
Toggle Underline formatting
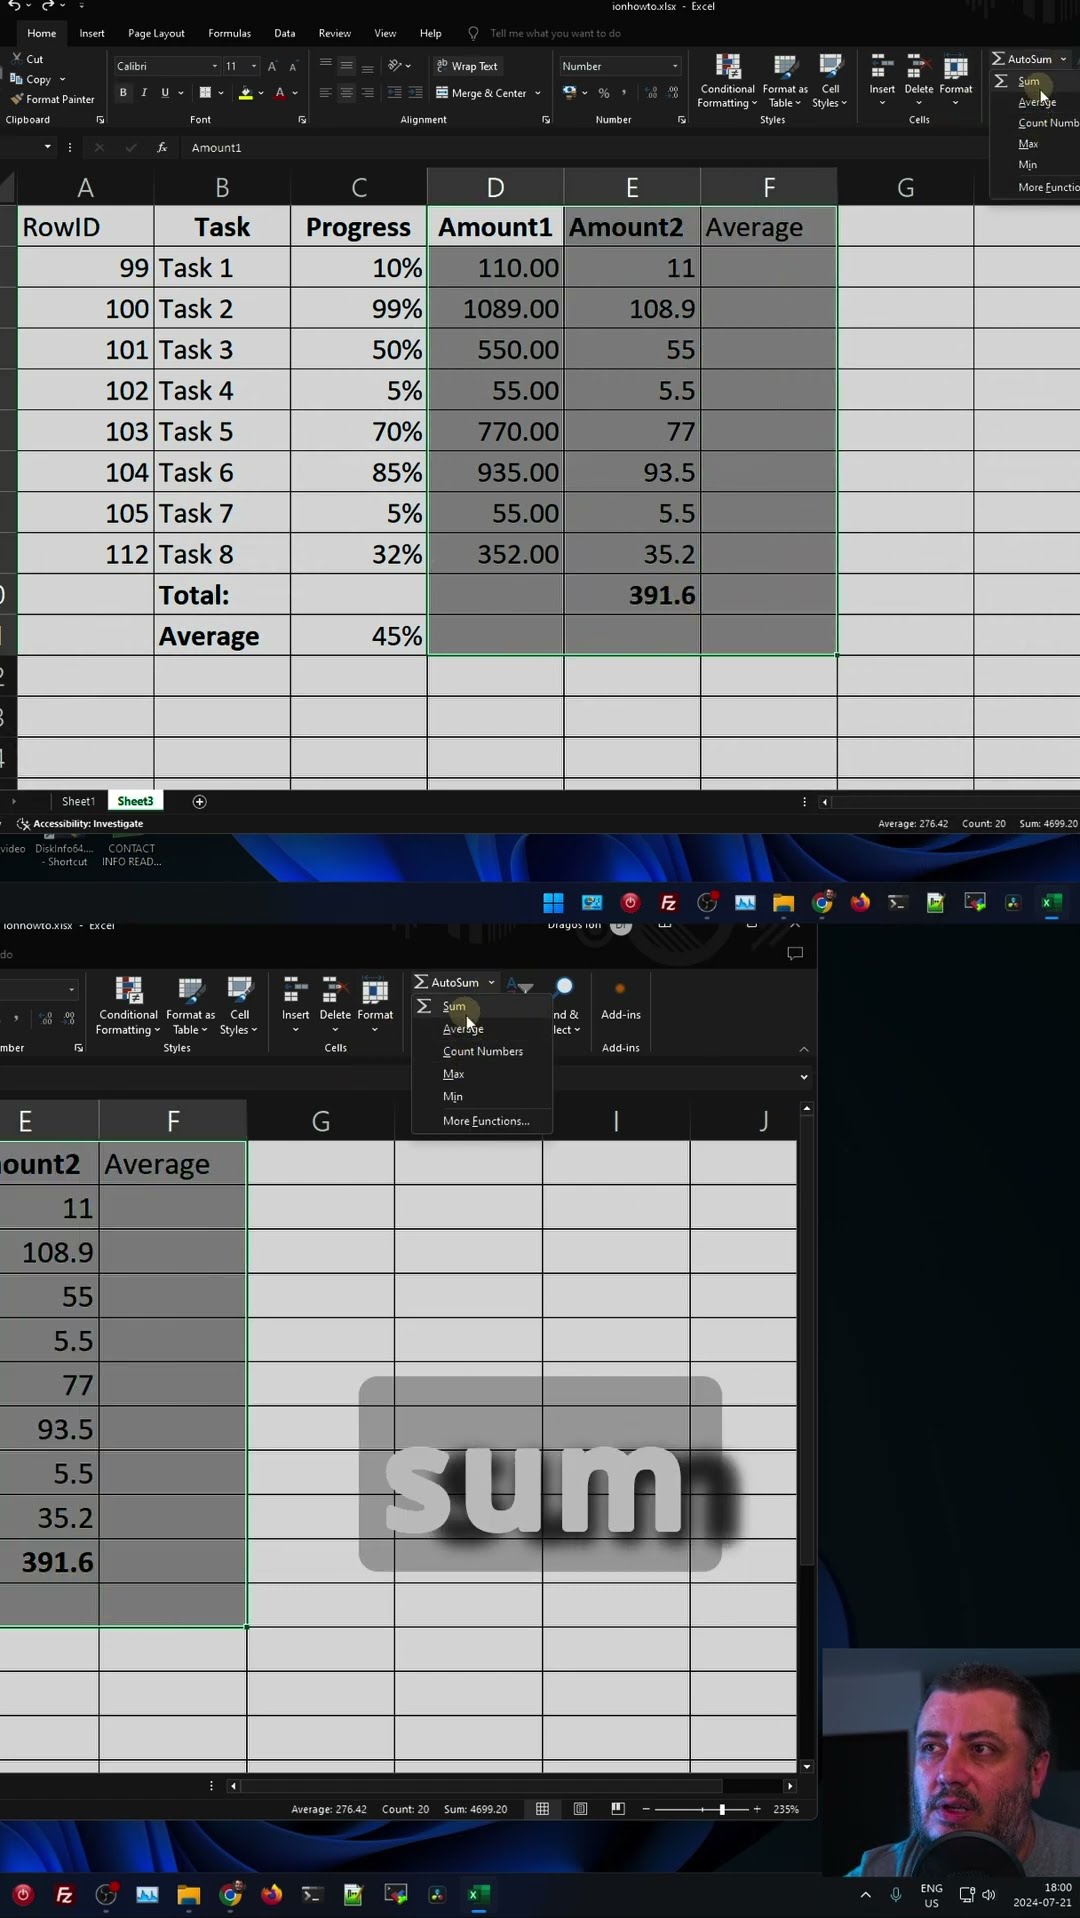point(165,93)
